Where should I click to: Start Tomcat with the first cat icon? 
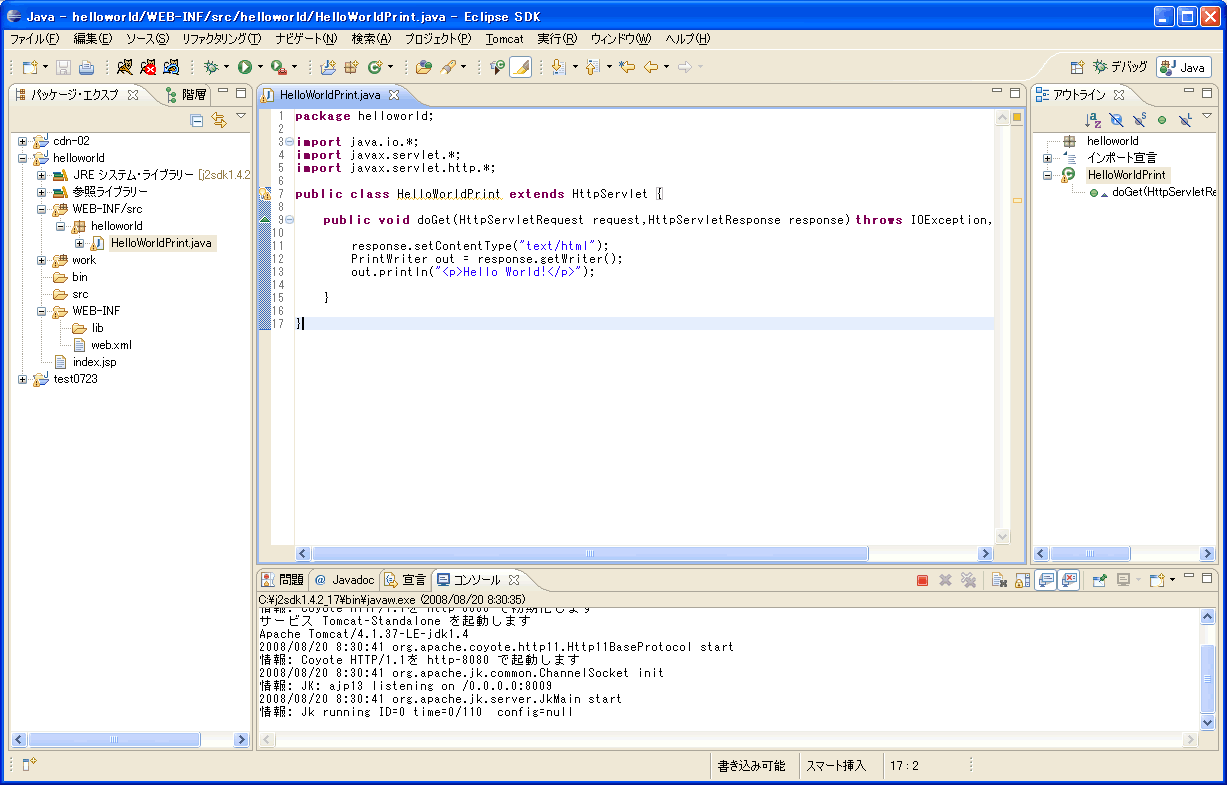click(125, 67)
